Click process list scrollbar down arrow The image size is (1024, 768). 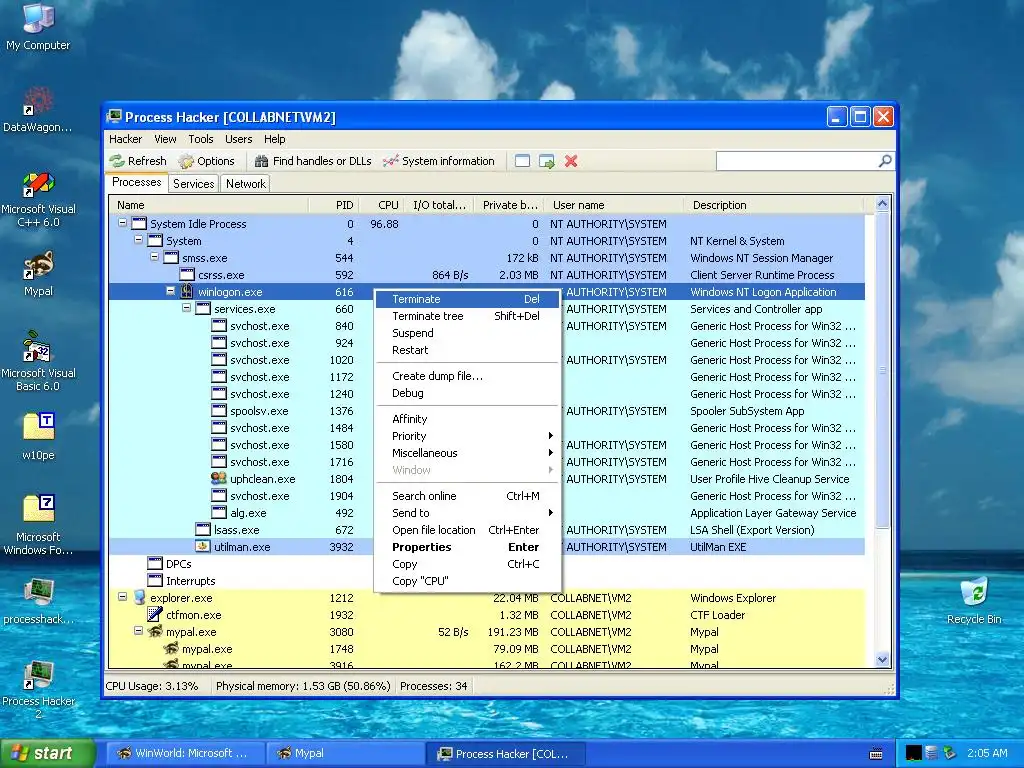point(882,660)
